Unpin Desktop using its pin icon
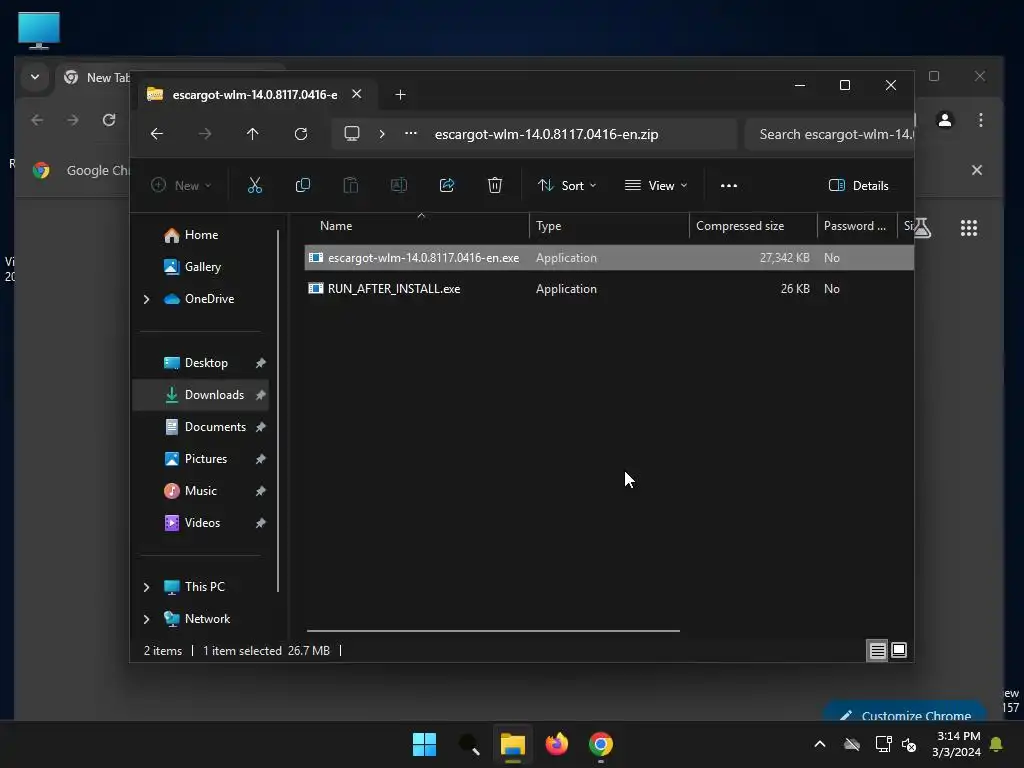 tap(261, 363)
